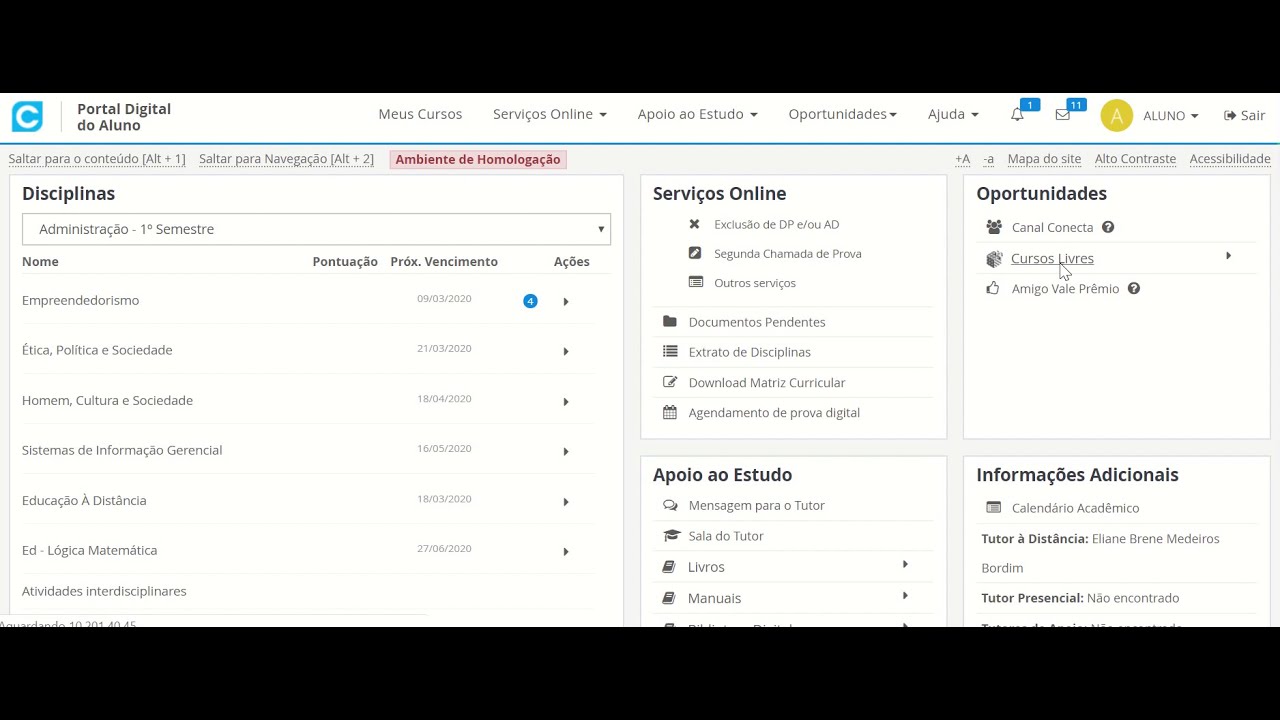1280x720 pixels.
Task: Expand actions arrow for Sistemas de Informação Gerencial
Action: click(x=566, y=452)
